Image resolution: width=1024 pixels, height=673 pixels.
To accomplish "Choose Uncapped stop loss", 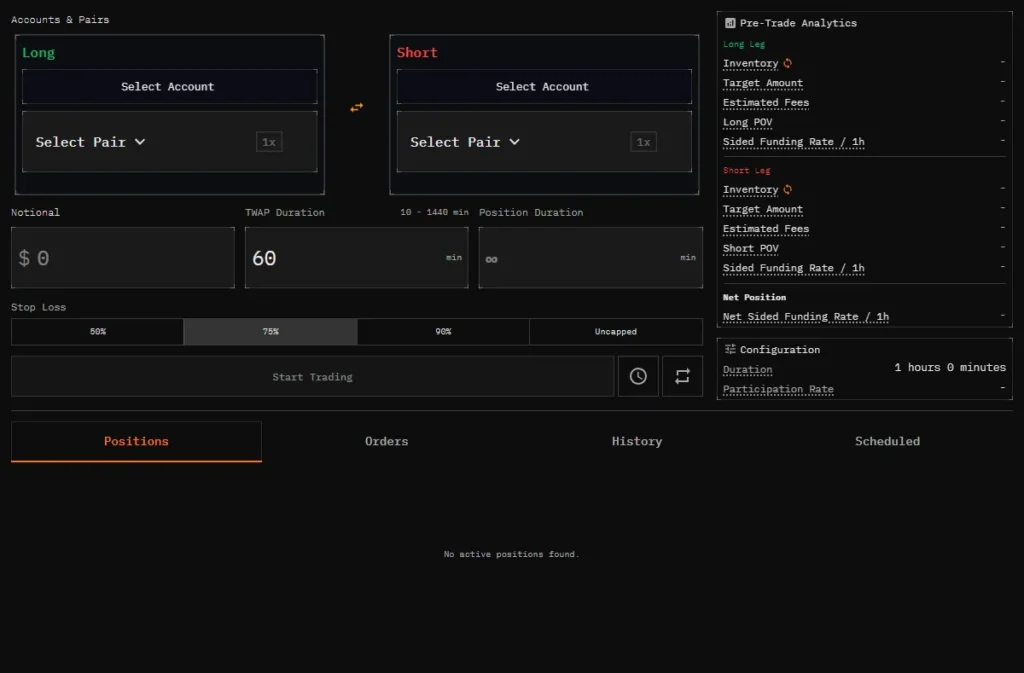I will point(615,332).
